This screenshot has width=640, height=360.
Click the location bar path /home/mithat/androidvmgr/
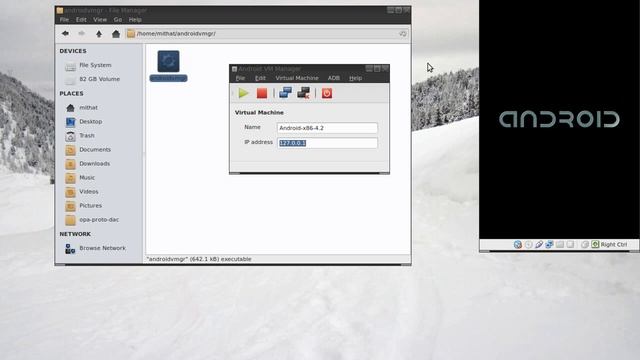click(176, 33)
